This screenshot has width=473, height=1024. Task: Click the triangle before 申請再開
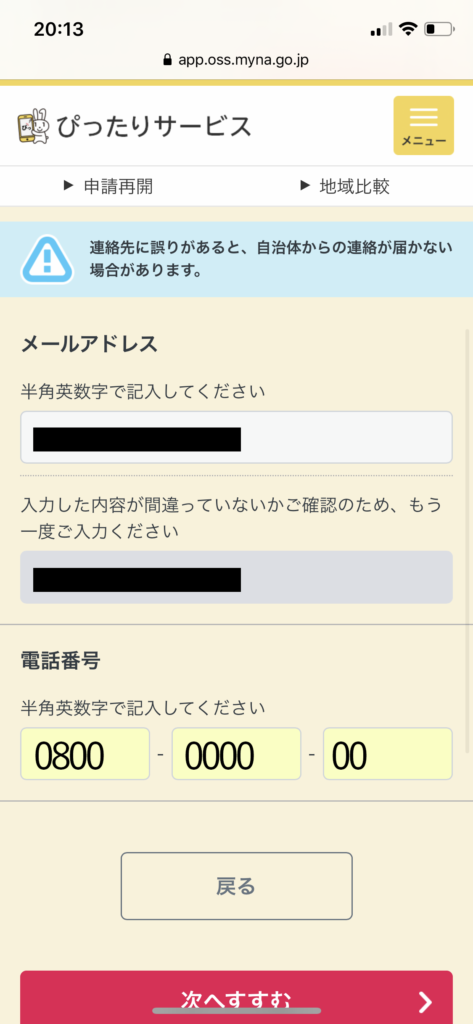[x=68, y=186]
